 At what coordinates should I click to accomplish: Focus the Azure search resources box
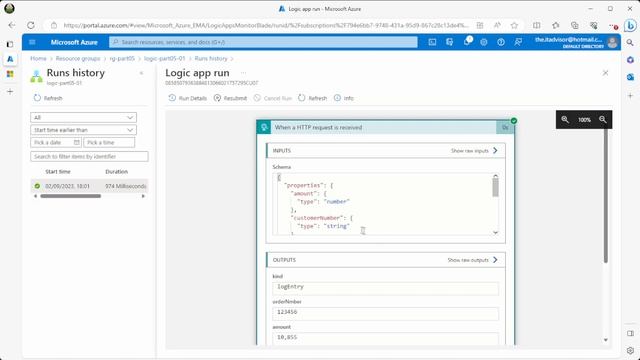click(263, 42)
